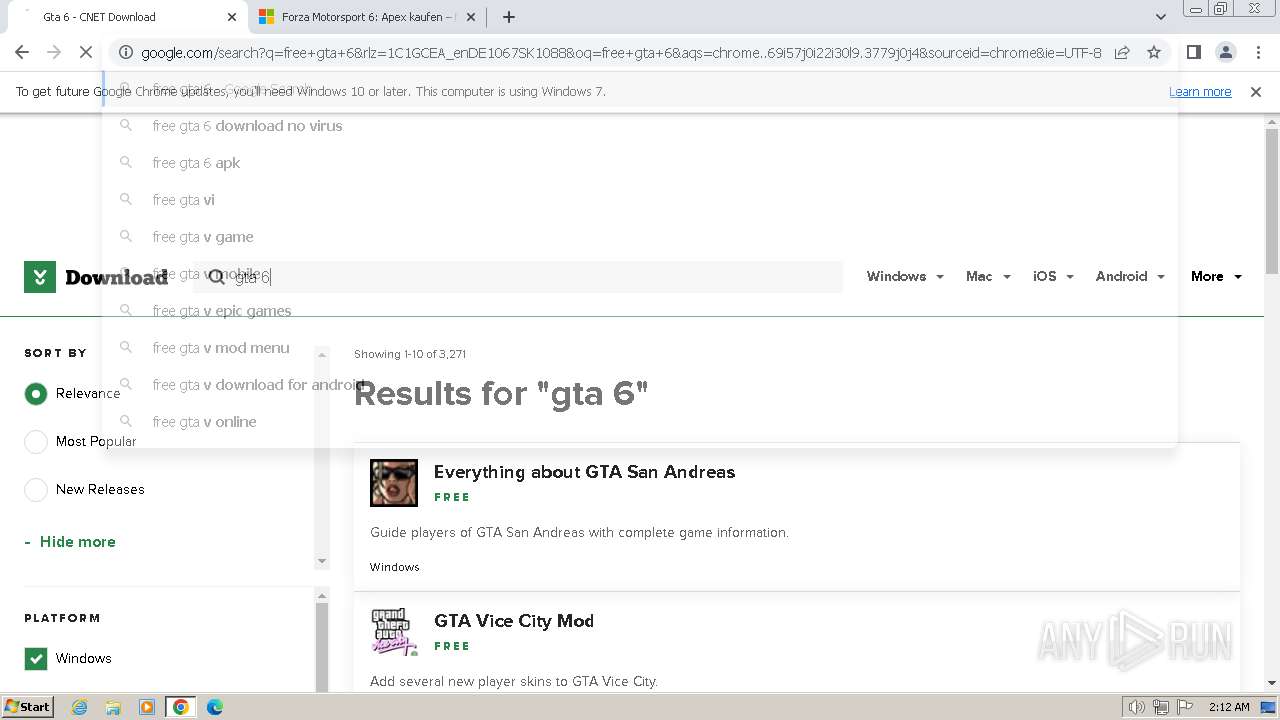This screenshot has height=720, width=1280.
Task: Open Everything about GTA San Andreas thumbnail
Action: (x=394, y=483)
